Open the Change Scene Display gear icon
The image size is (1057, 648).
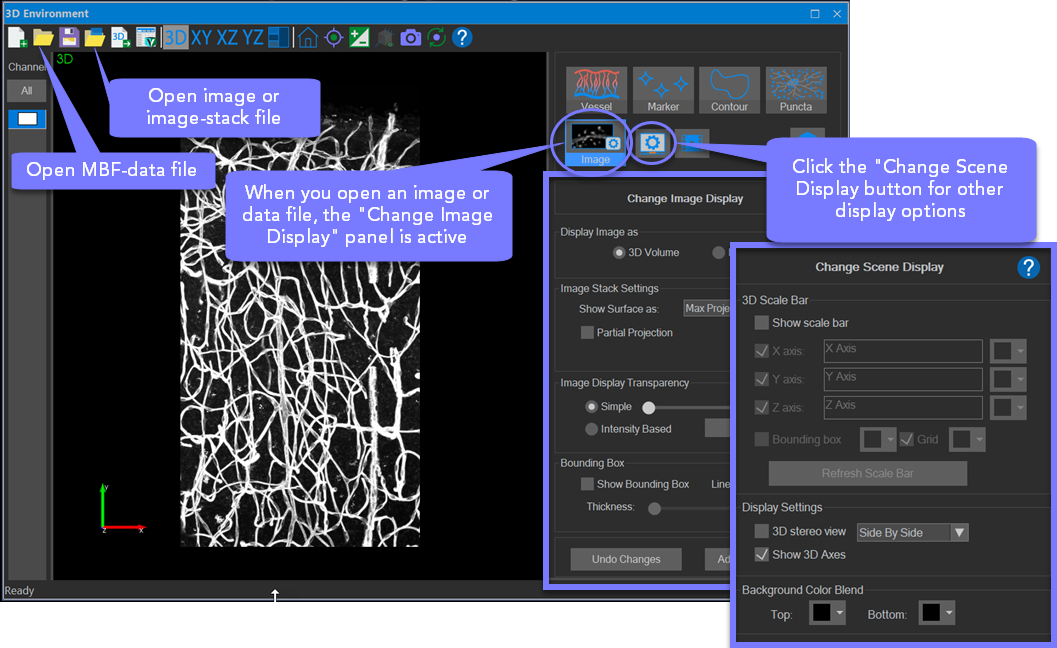[x=652, y=143]
